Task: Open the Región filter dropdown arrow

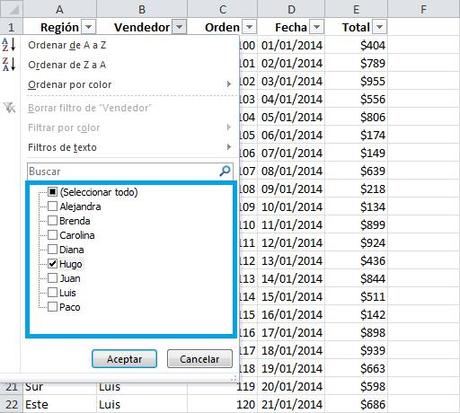Action: (89, 27)
